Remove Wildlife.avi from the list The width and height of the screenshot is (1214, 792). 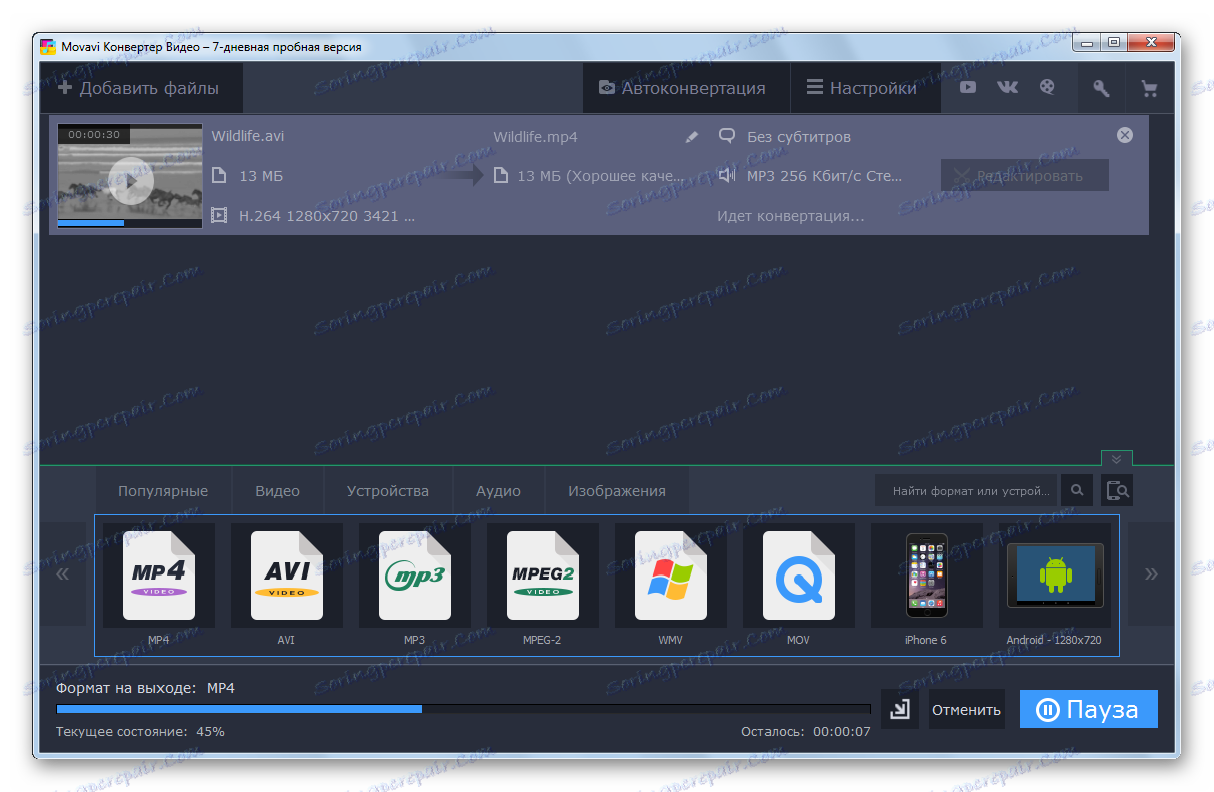click(1125, 135)
